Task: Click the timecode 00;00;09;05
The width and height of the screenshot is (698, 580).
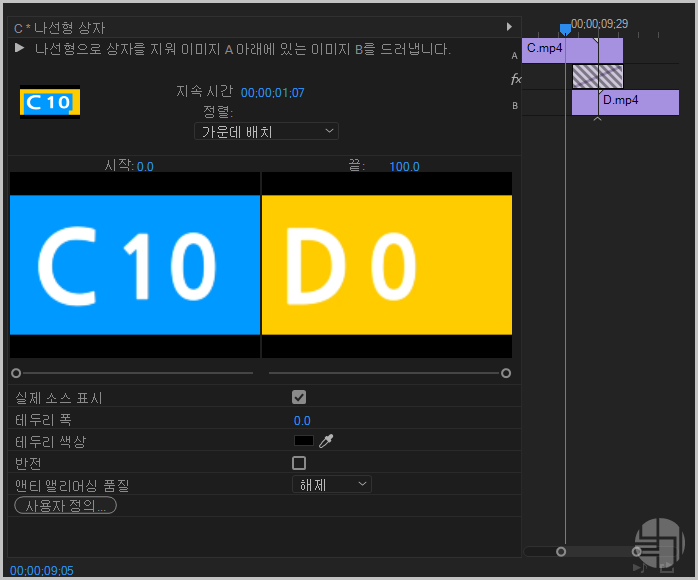Action: pyautogui.click(x=42, y=570)
